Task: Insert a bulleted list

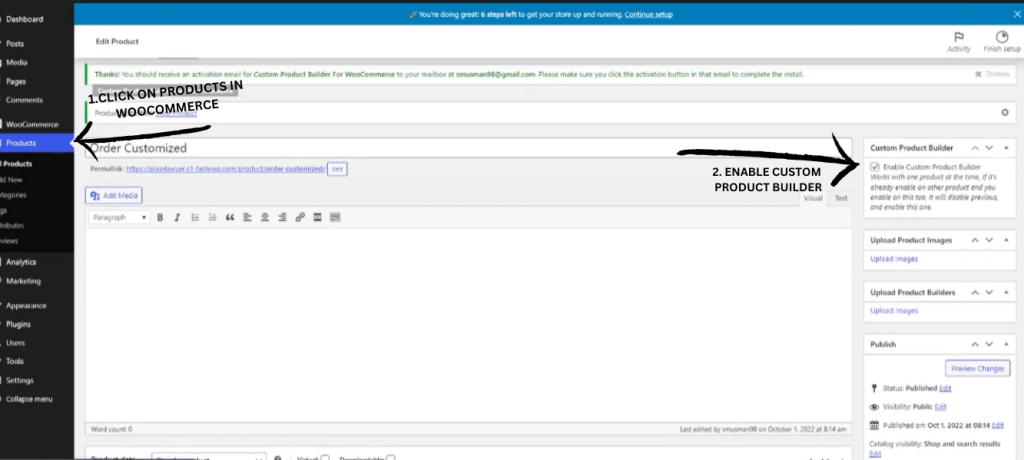Action: pyautogui.click(x=195, y=218)
